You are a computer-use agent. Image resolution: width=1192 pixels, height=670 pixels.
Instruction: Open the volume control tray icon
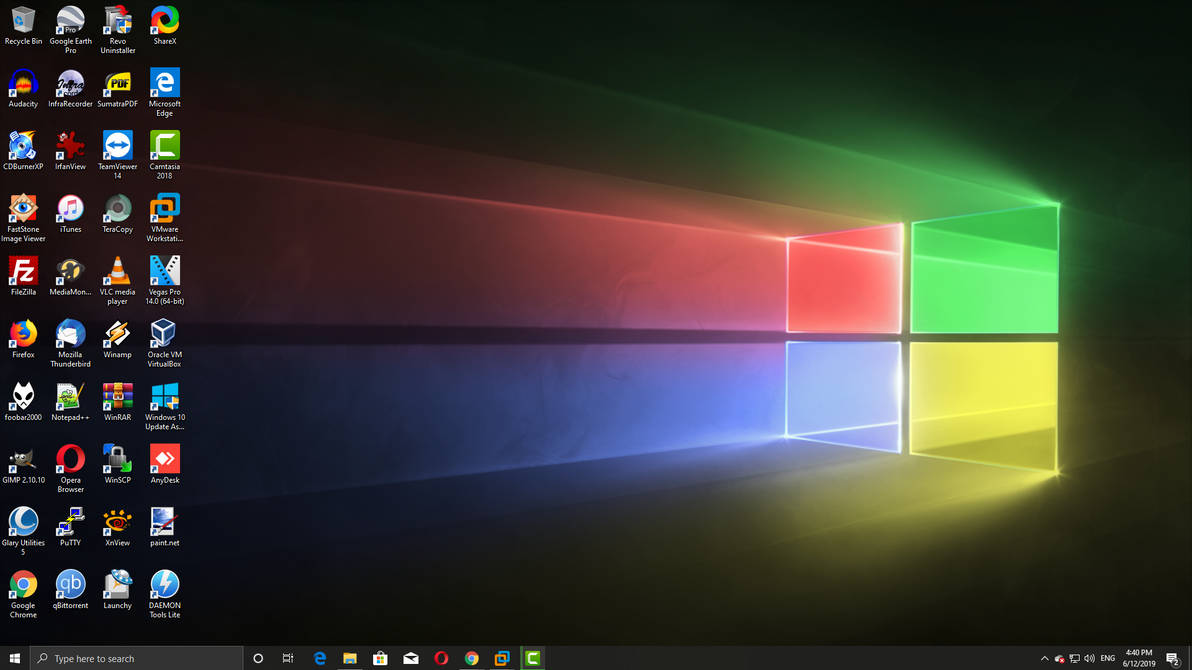tap(1089, 659)
